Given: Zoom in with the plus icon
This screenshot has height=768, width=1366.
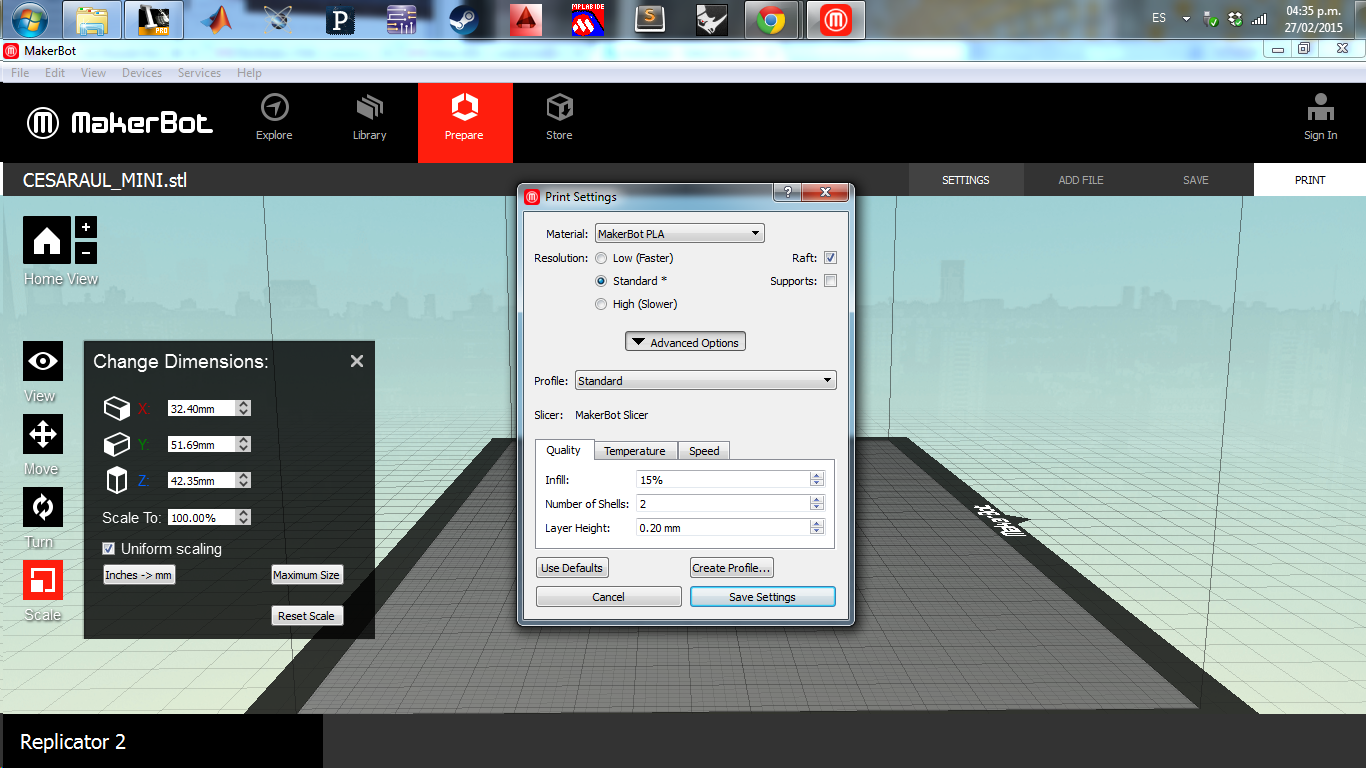Looking at the screenshot, I should pos(86,227).
